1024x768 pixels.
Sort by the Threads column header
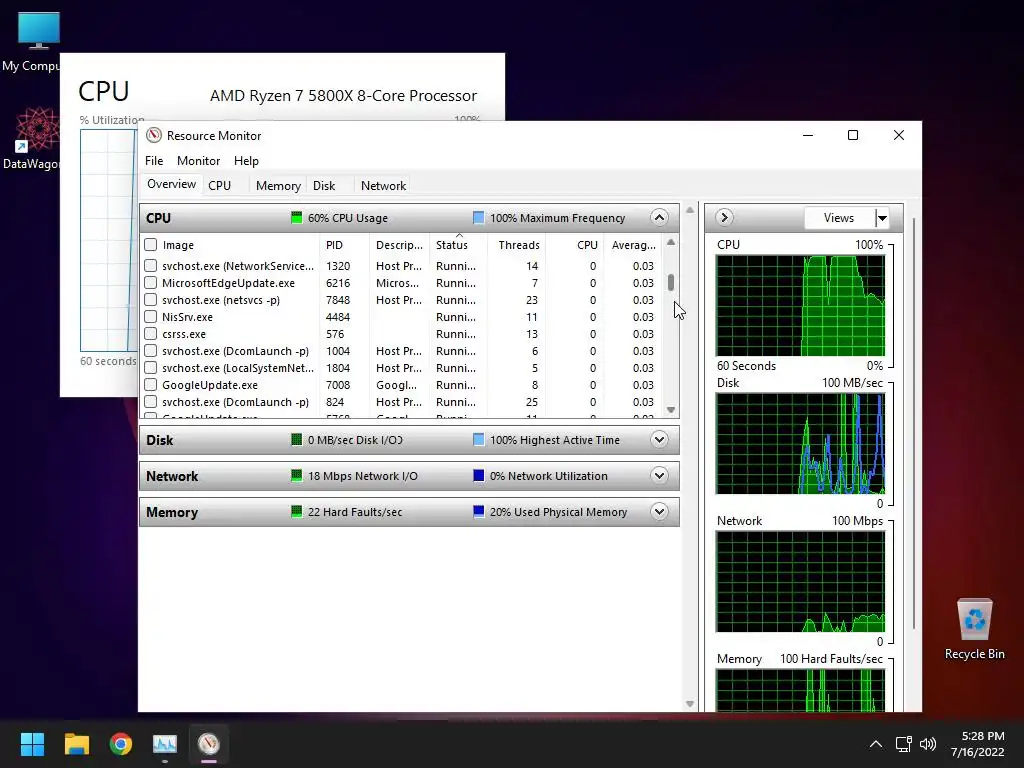517,245
